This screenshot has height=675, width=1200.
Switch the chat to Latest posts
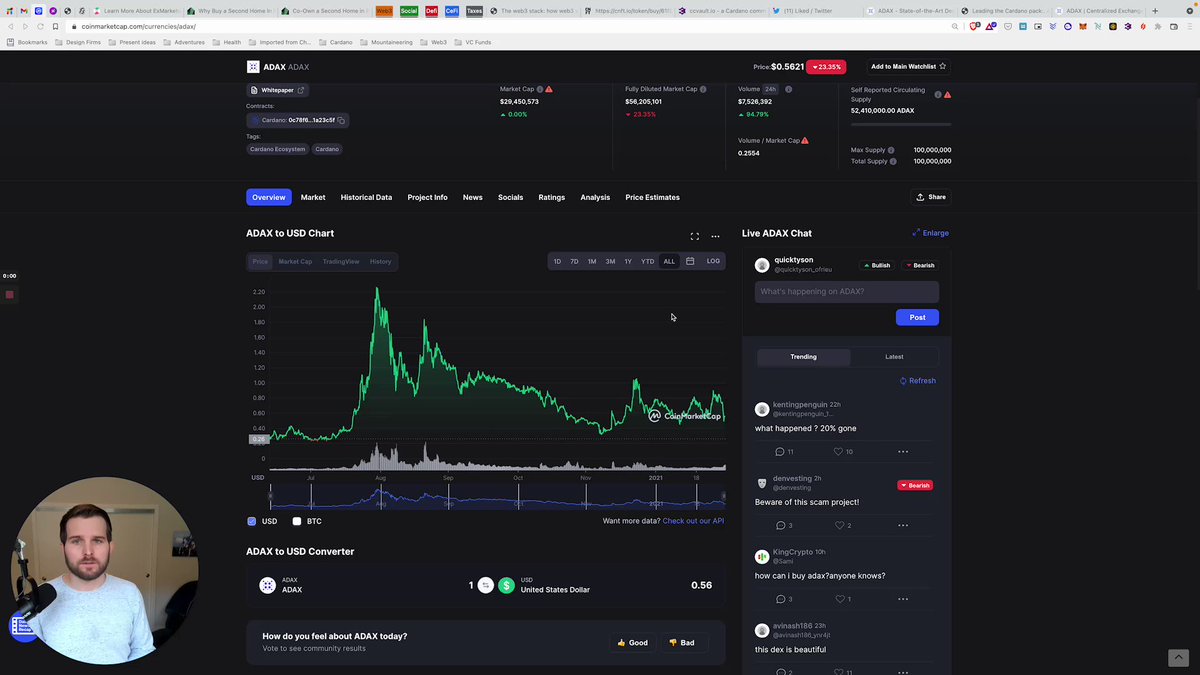click(894, 356)
